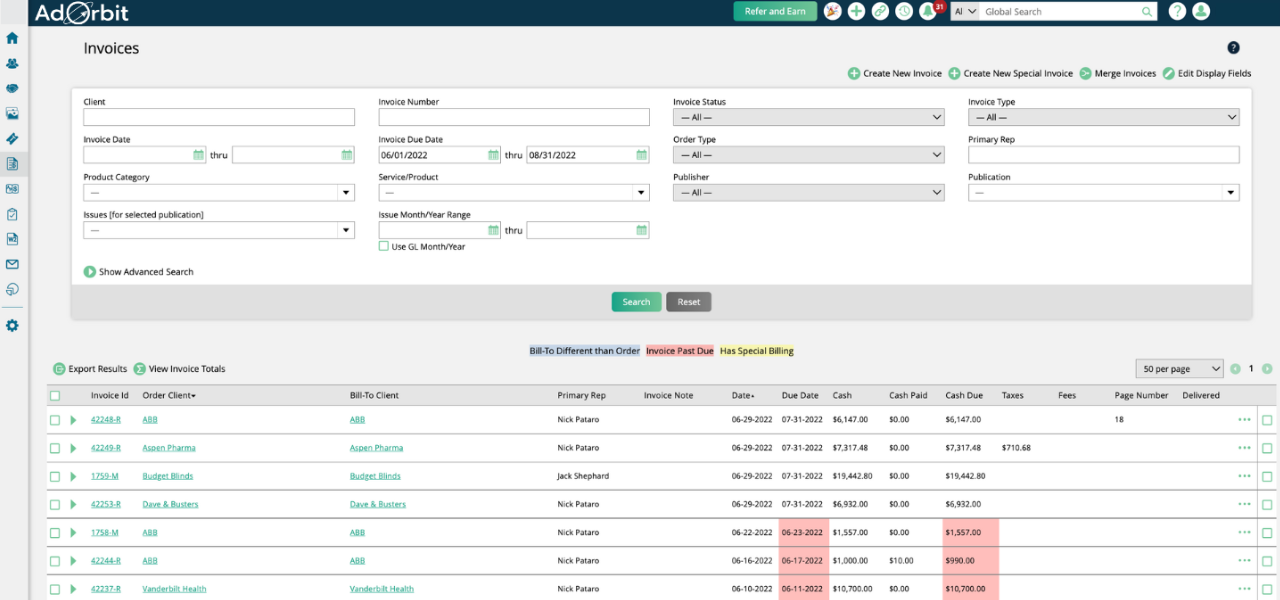Open the 50 per page dropdown
Screen dimensions: 1280x600
point(1179,369)
